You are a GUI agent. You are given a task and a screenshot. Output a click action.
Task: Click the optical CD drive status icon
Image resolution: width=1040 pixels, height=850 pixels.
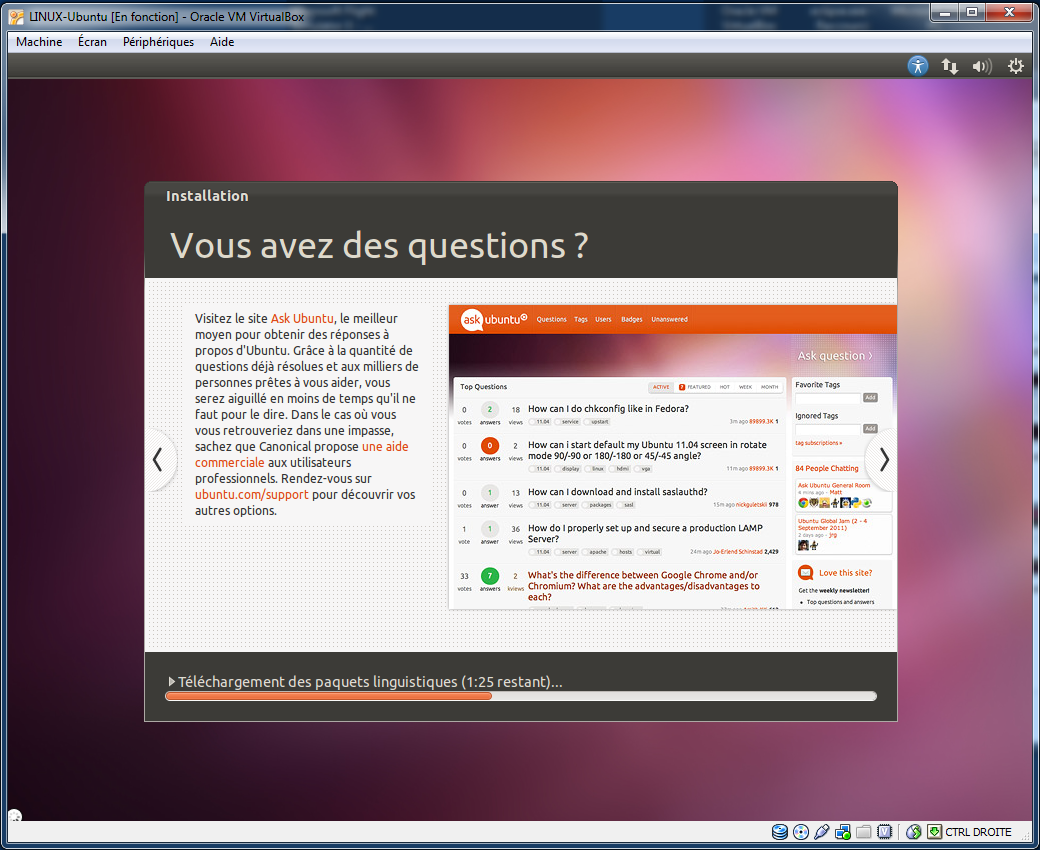point(801,831)
